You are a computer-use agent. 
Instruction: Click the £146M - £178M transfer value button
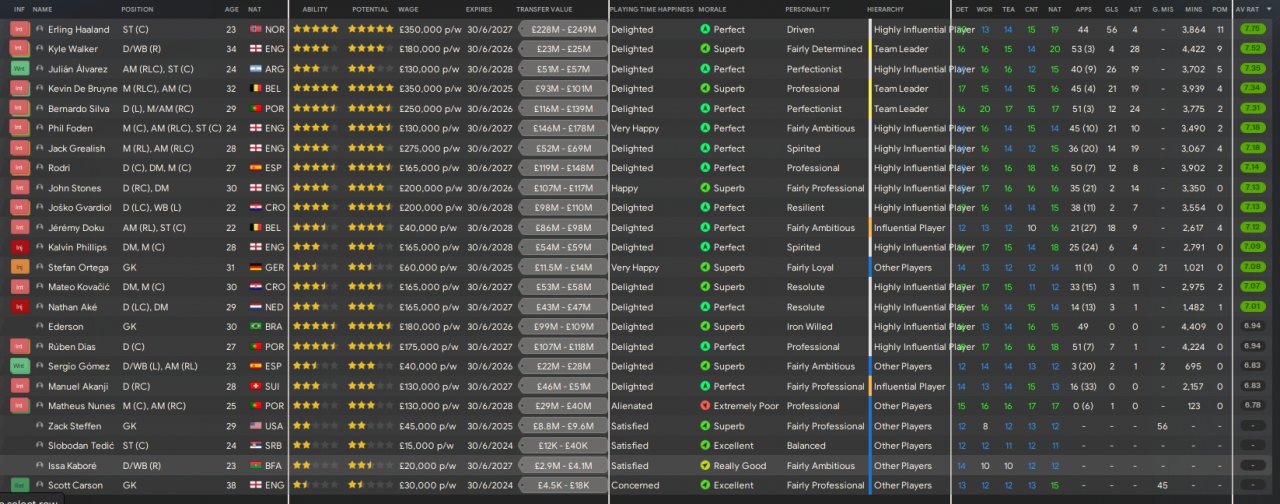point(563,128)
